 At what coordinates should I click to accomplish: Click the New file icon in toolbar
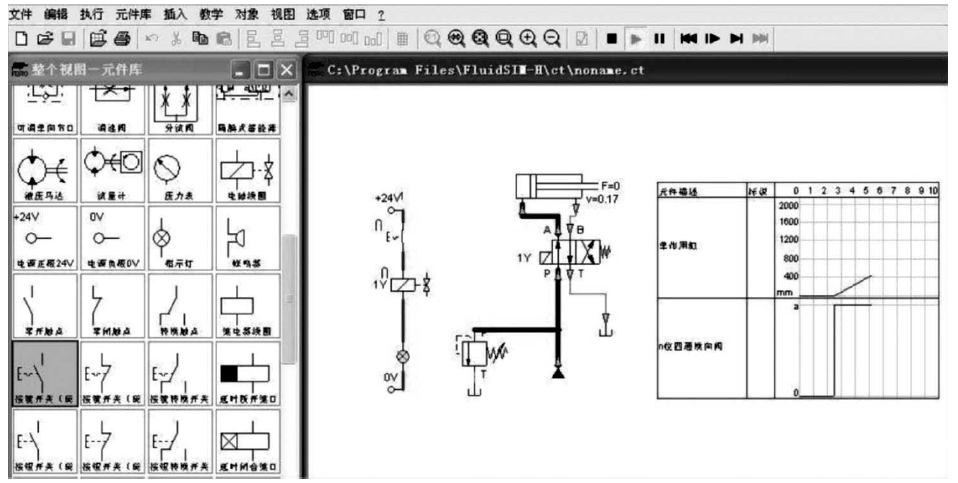click(20, 39)
